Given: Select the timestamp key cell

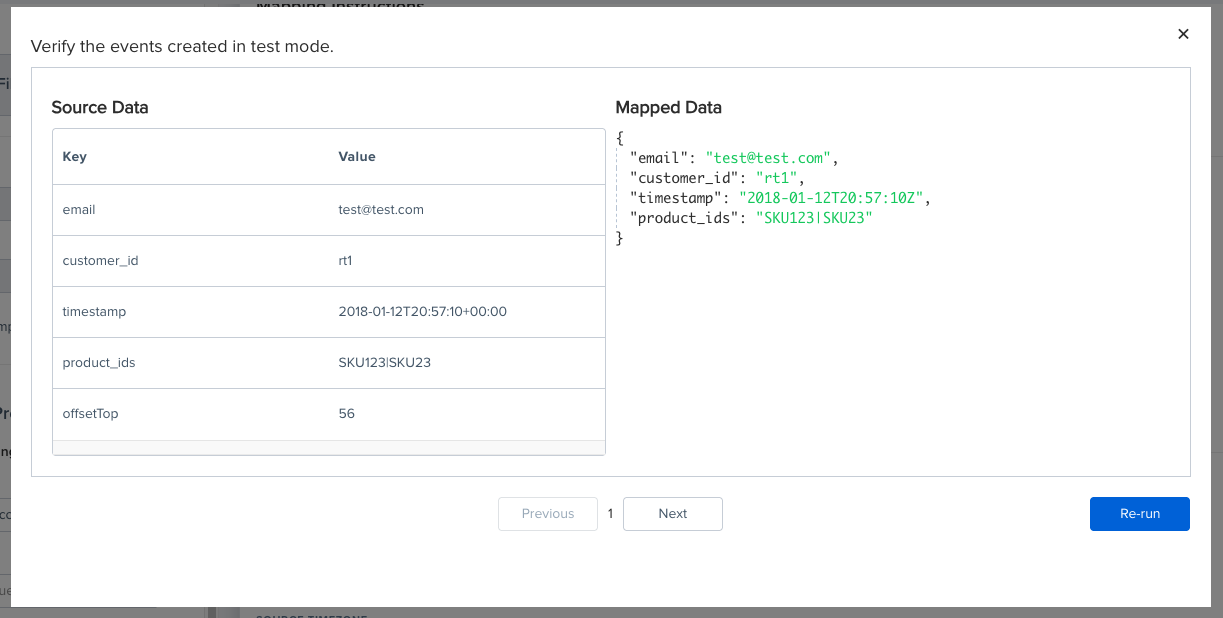Looking at the screenshot, I should [190, 312].
